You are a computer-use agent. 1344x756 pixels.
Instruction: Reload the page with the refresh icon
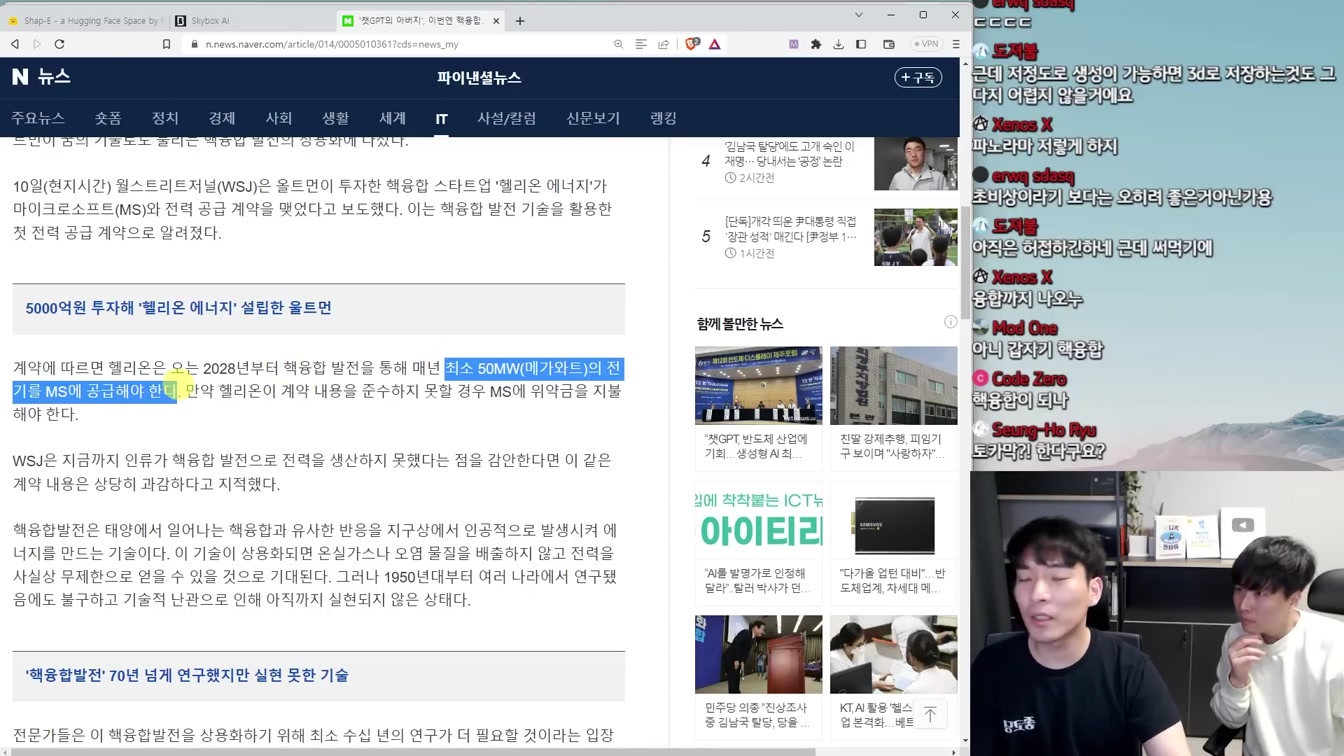click(59, 44)
